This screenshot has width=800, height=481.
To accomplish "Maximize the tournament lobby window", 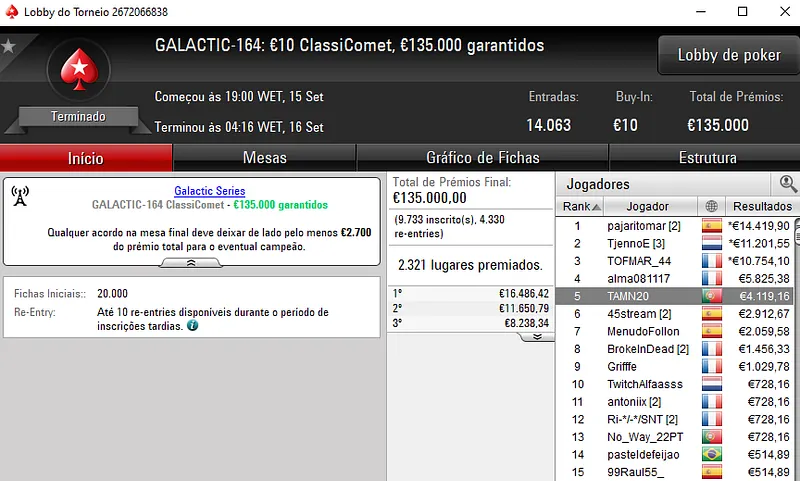I will (742, 12).
